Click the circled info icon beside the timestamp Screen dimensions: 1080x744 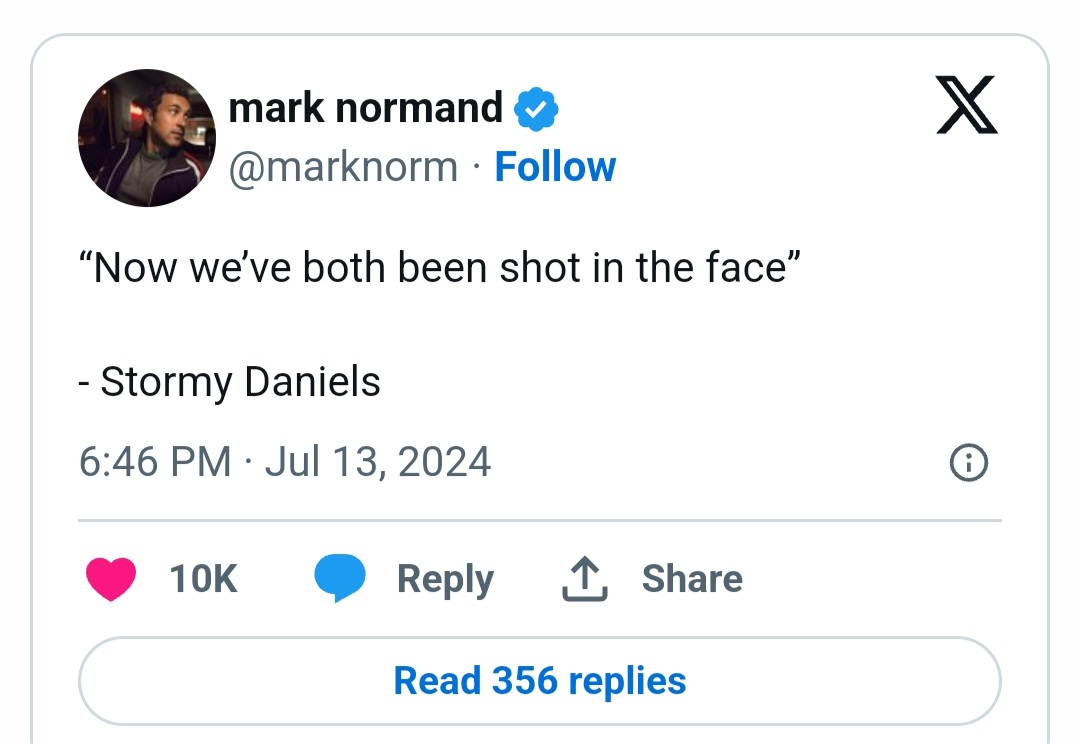click(968, 462)
